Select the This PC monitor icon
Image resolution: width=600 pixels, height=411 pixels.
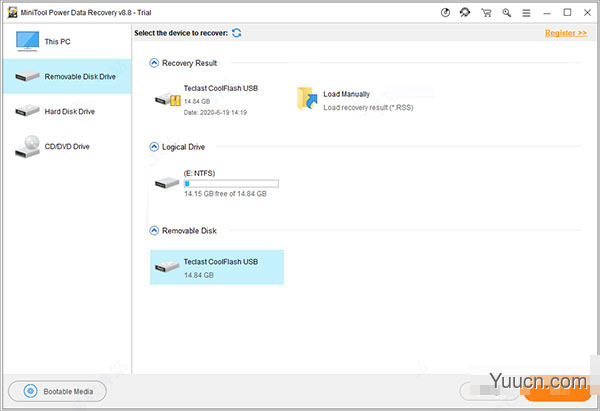point(27,41)
